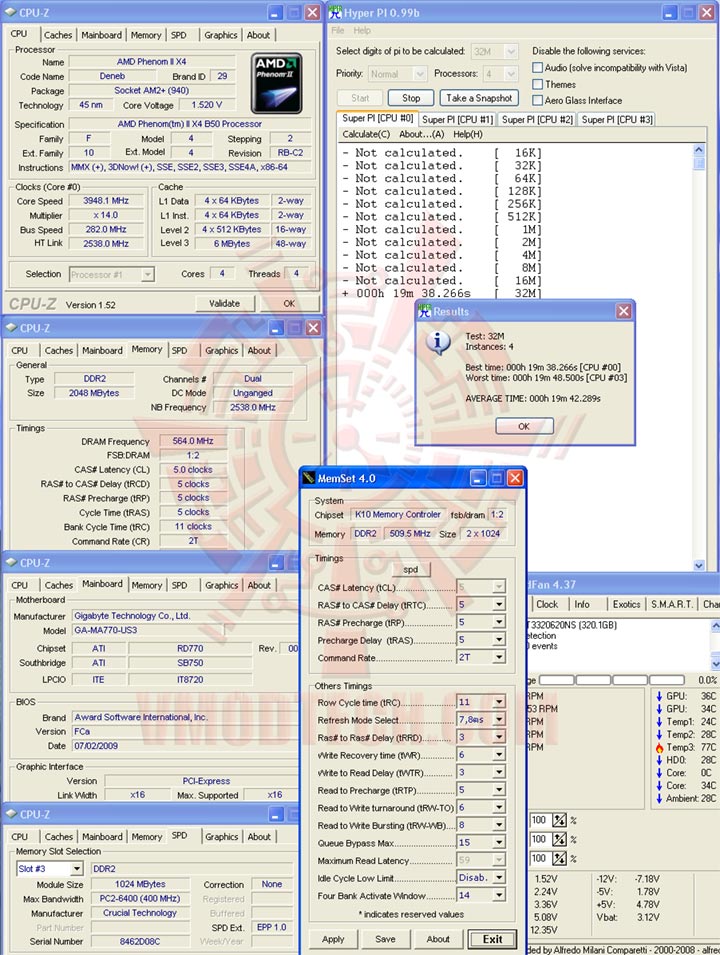
Task: Click the Save button in MemSet
Action: (385, 939)
